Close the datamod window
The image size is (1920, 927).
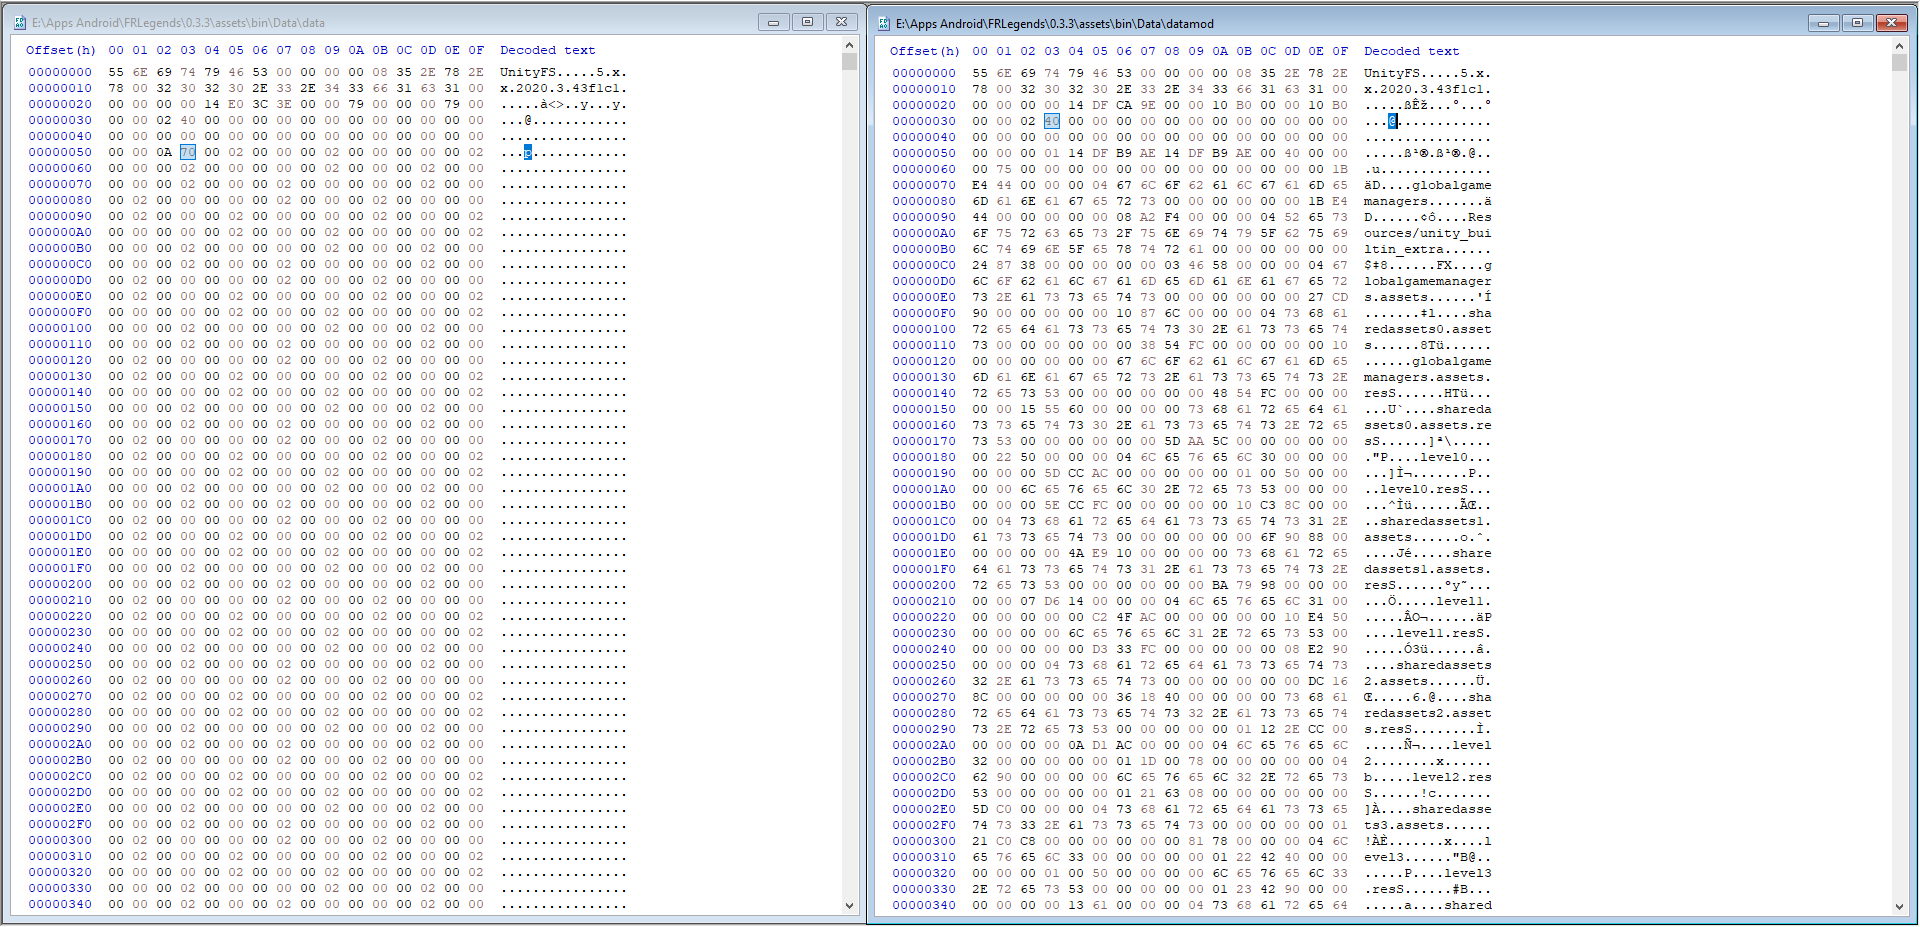(x=1891, y=21)
